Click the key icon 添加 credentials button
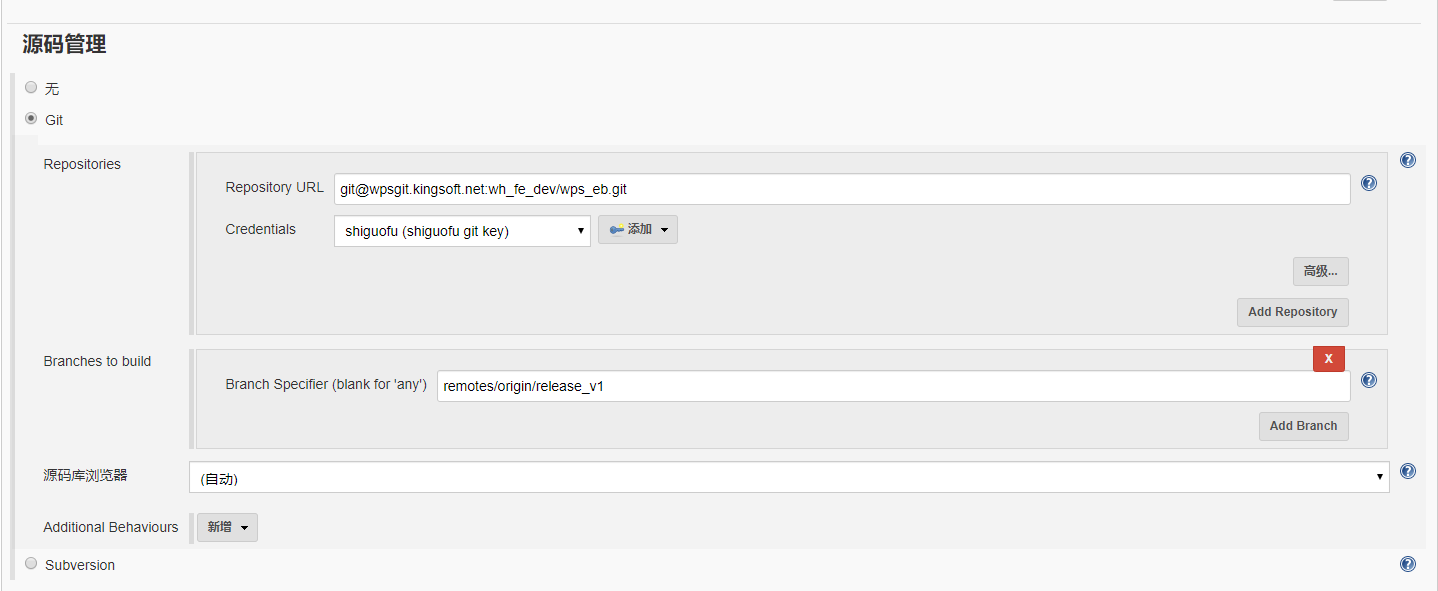This screenshot has width=1438, height=591. [x=637, y=230]
